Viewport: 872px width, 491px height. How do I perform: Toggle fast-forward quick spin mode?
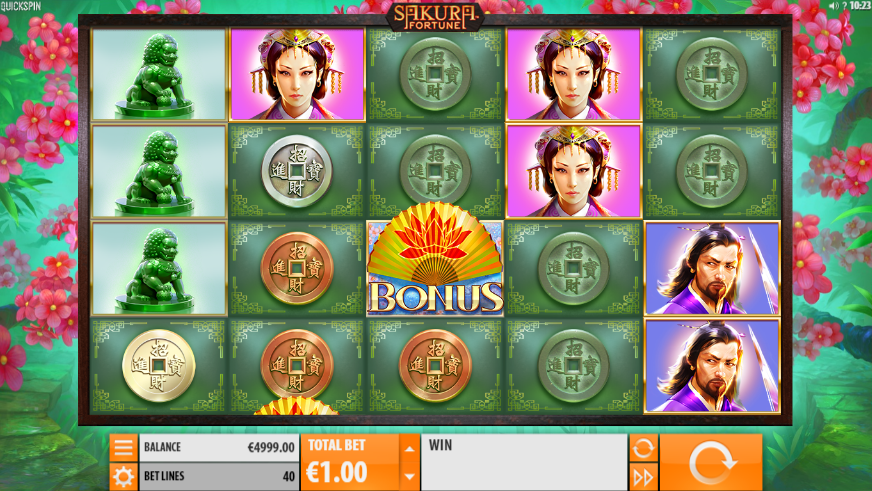[643, 477]
